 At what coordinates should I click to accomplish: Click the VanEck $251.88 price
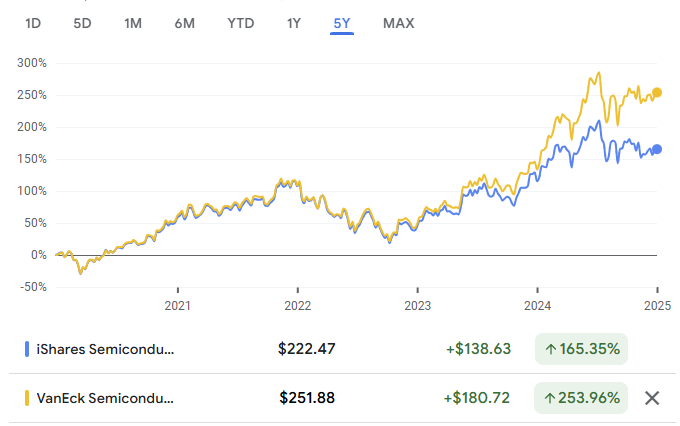pos(306,398)
